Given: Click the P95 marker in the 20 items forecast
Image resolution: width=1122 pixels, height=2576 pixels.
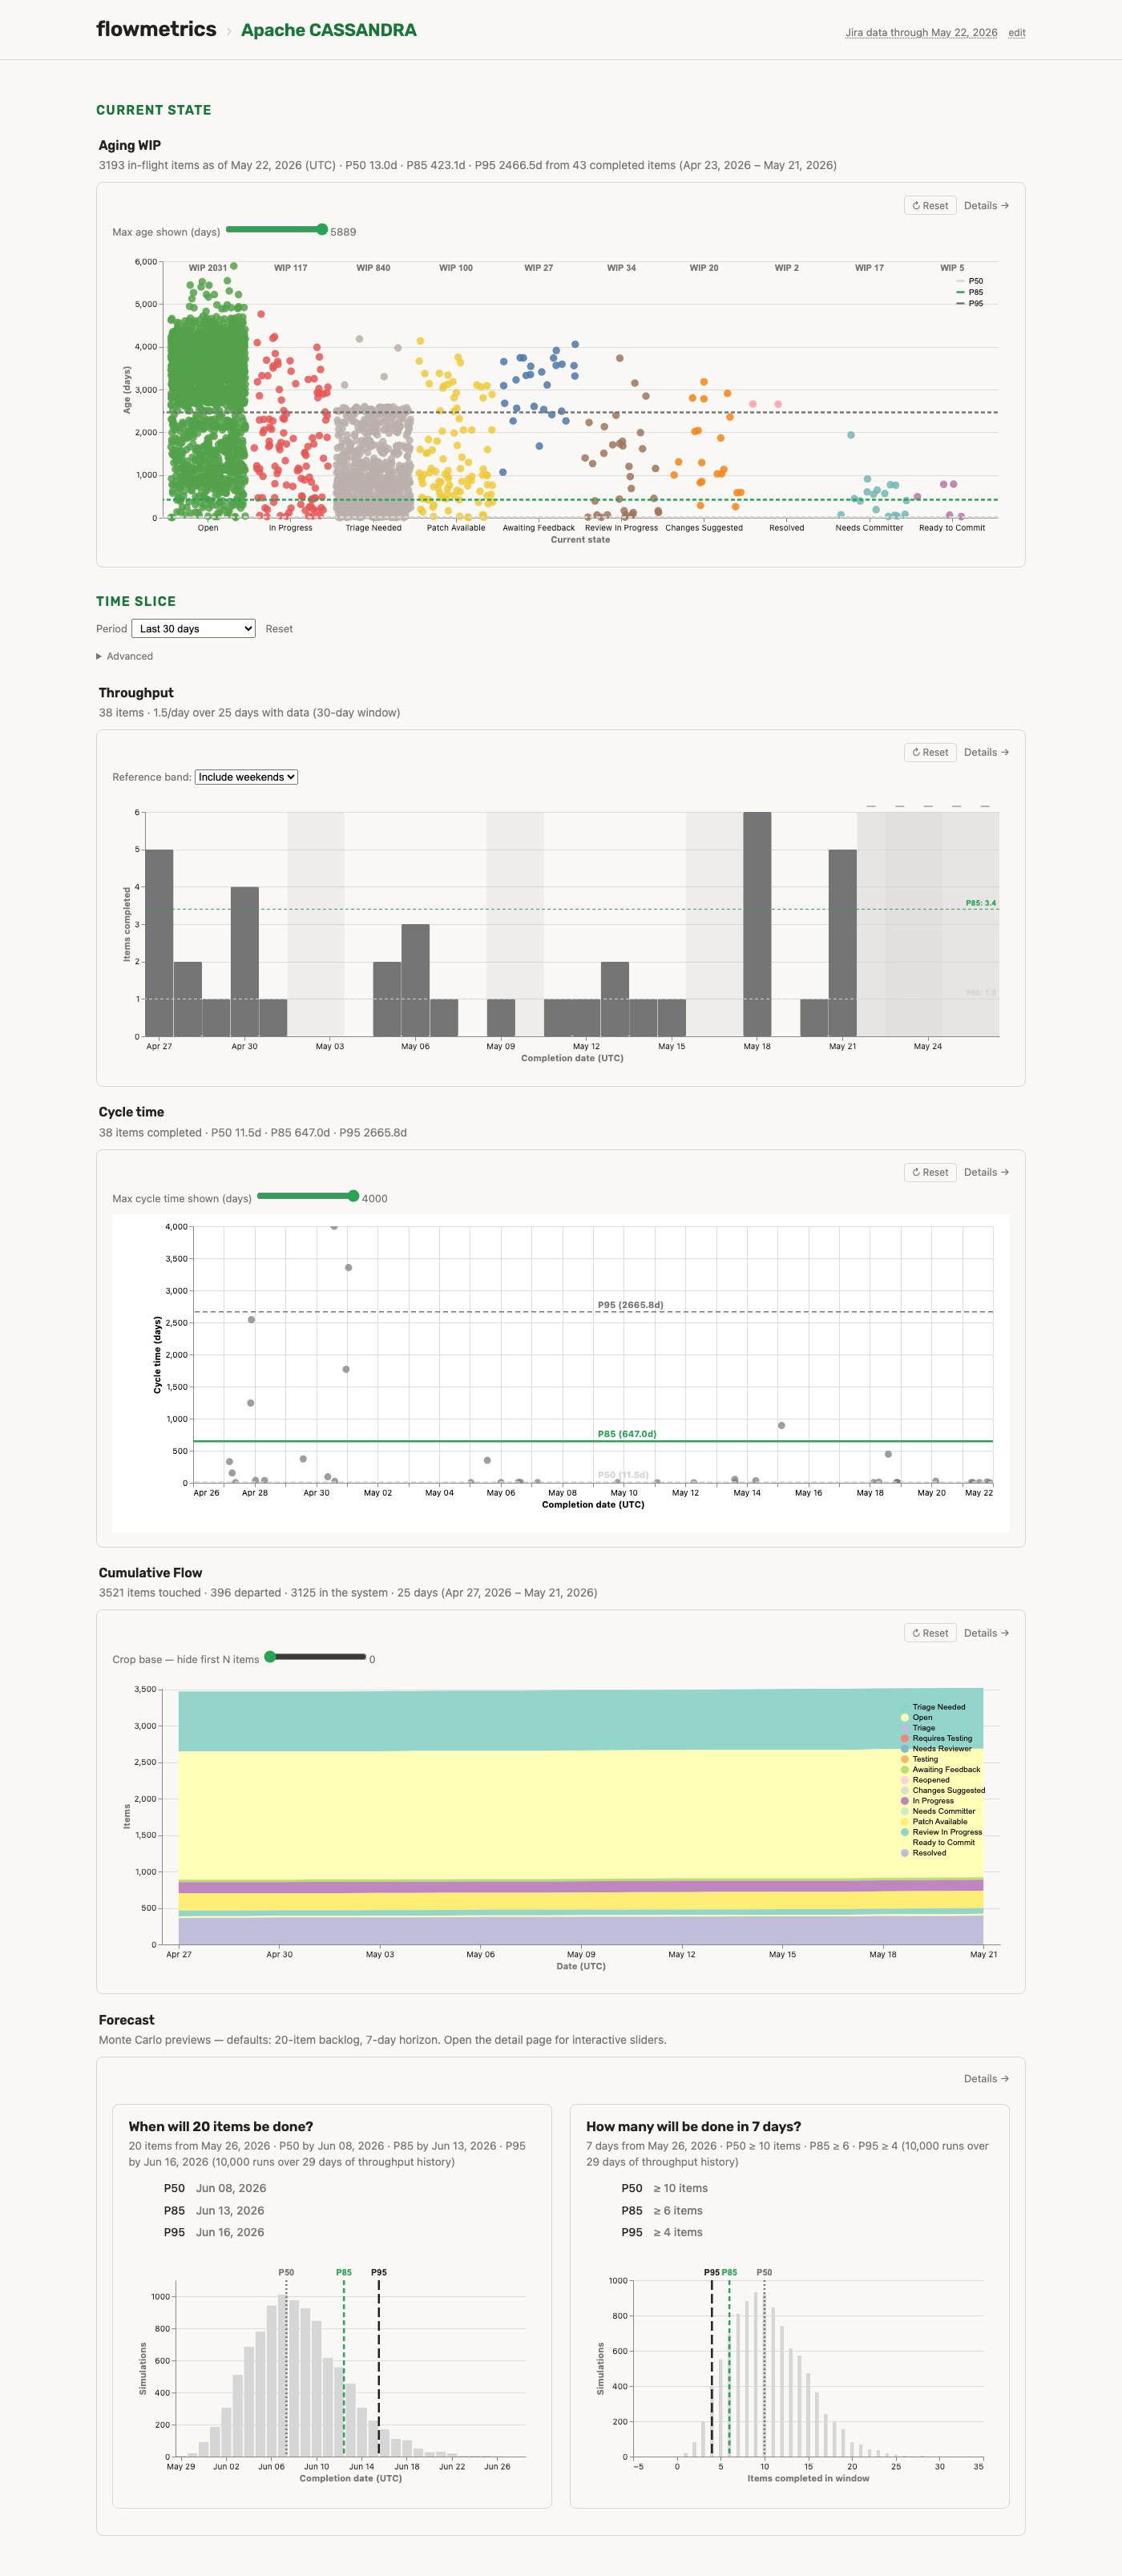Looking at the screenshot, I should click(x=379, y=2273).
